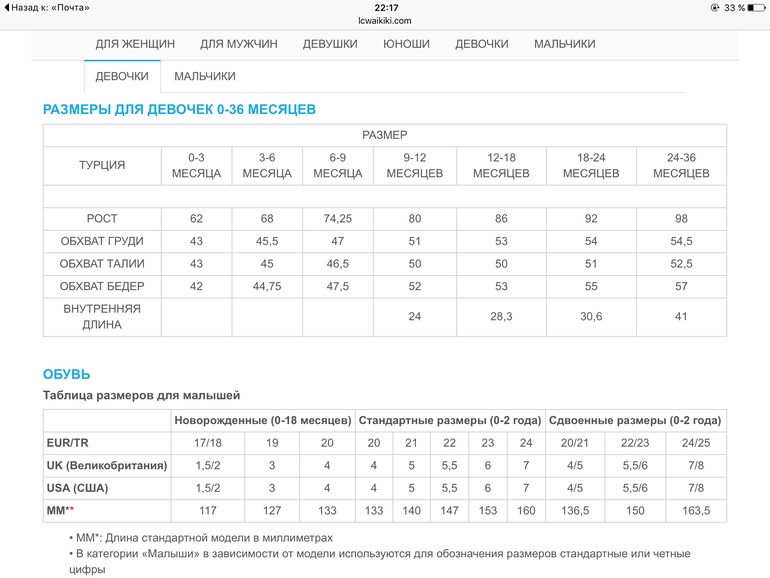The width and height of the screenshot is (770, 578).
Task: Switch to the ДЕВУШКИ size category
Action: (330, 44)
